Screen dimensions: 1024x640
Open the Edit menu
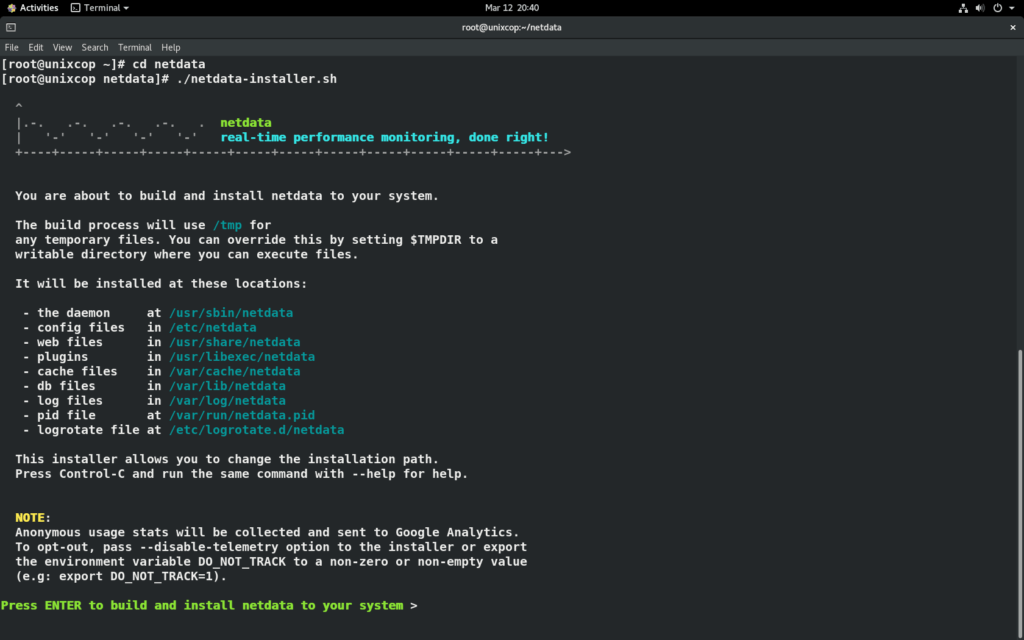tap(36, 48)
